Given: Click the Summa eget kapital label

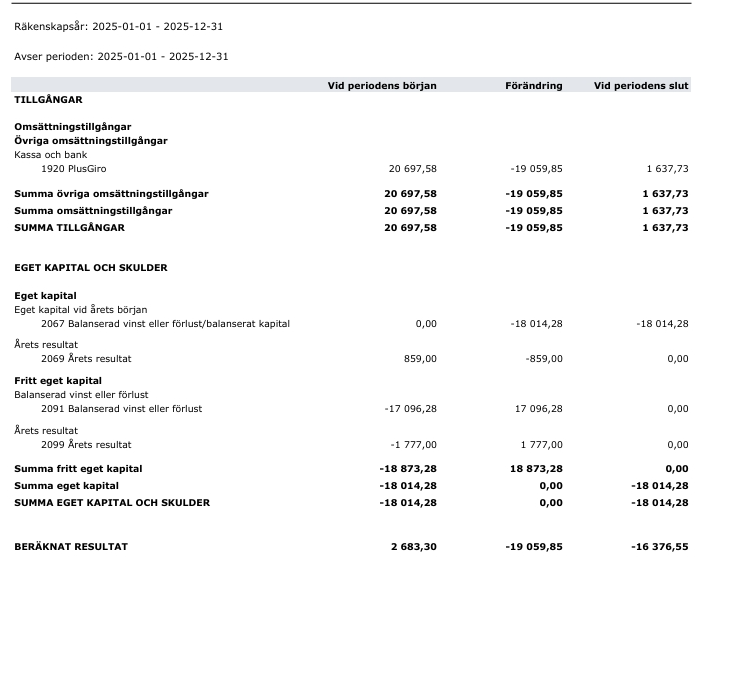Looking at the screenshot, I should pos(67,486).
